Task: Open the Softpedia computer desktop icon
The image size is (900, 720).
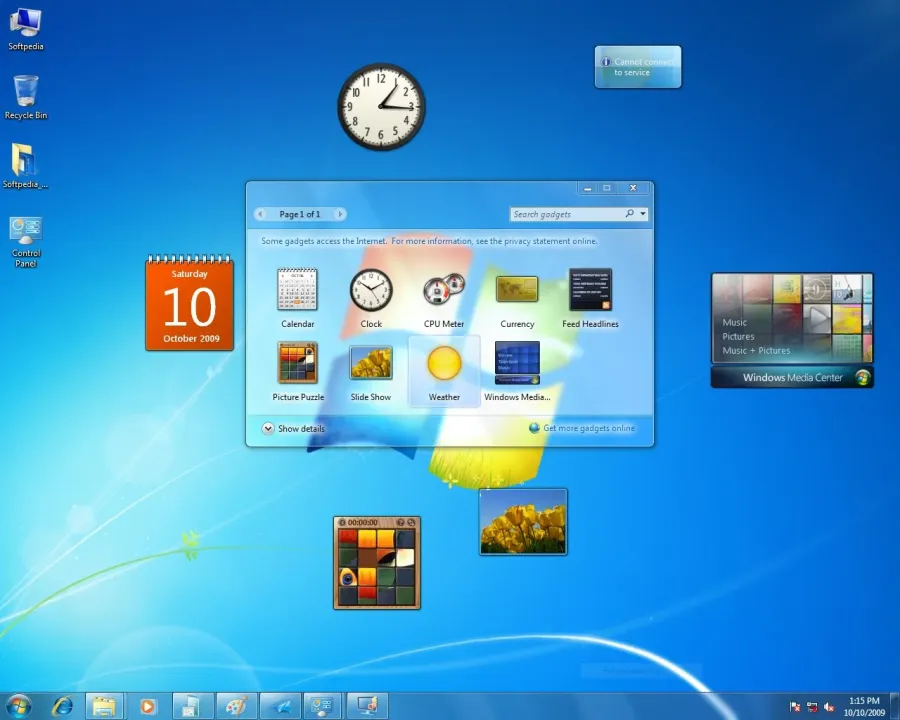Action: pos(25,29)
